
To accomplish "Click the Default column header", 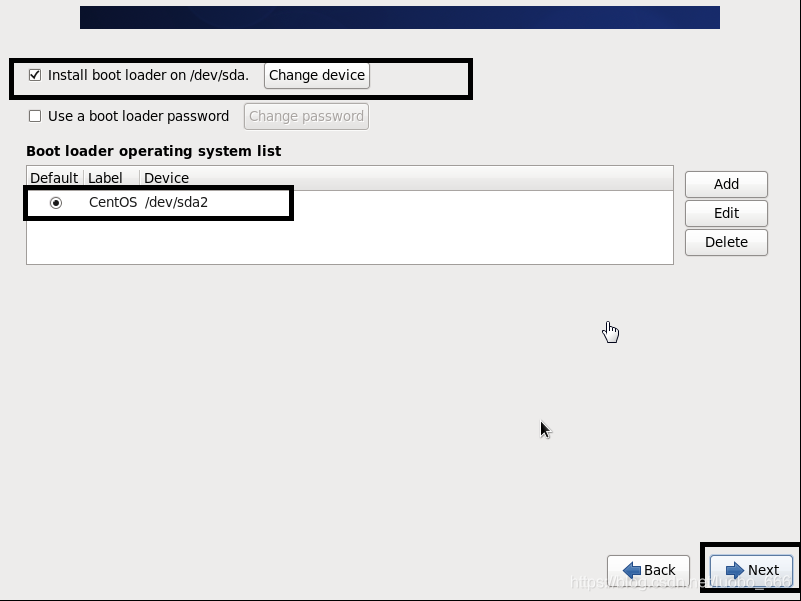I will pos(55,178).
